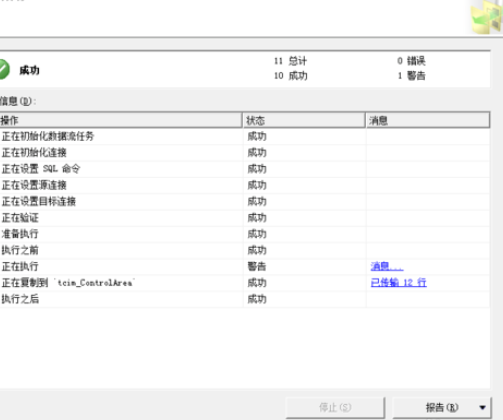The width and height of the screenshot is (503, 420).
Task: Click the 报告(R) button
Action: [x=442, y=407]
